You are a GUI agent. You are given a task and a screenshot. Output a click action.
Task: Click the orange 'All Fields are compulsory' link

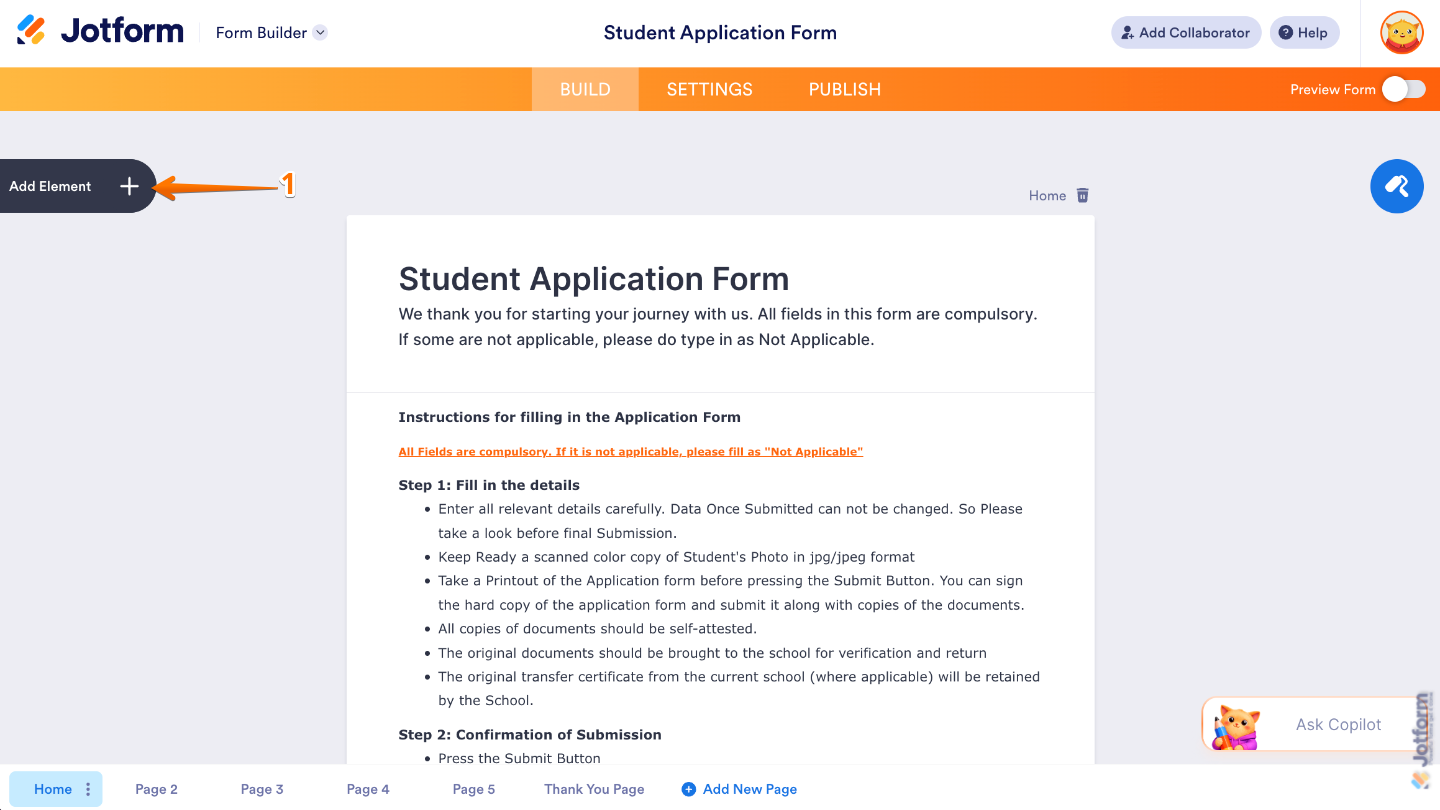631,452
